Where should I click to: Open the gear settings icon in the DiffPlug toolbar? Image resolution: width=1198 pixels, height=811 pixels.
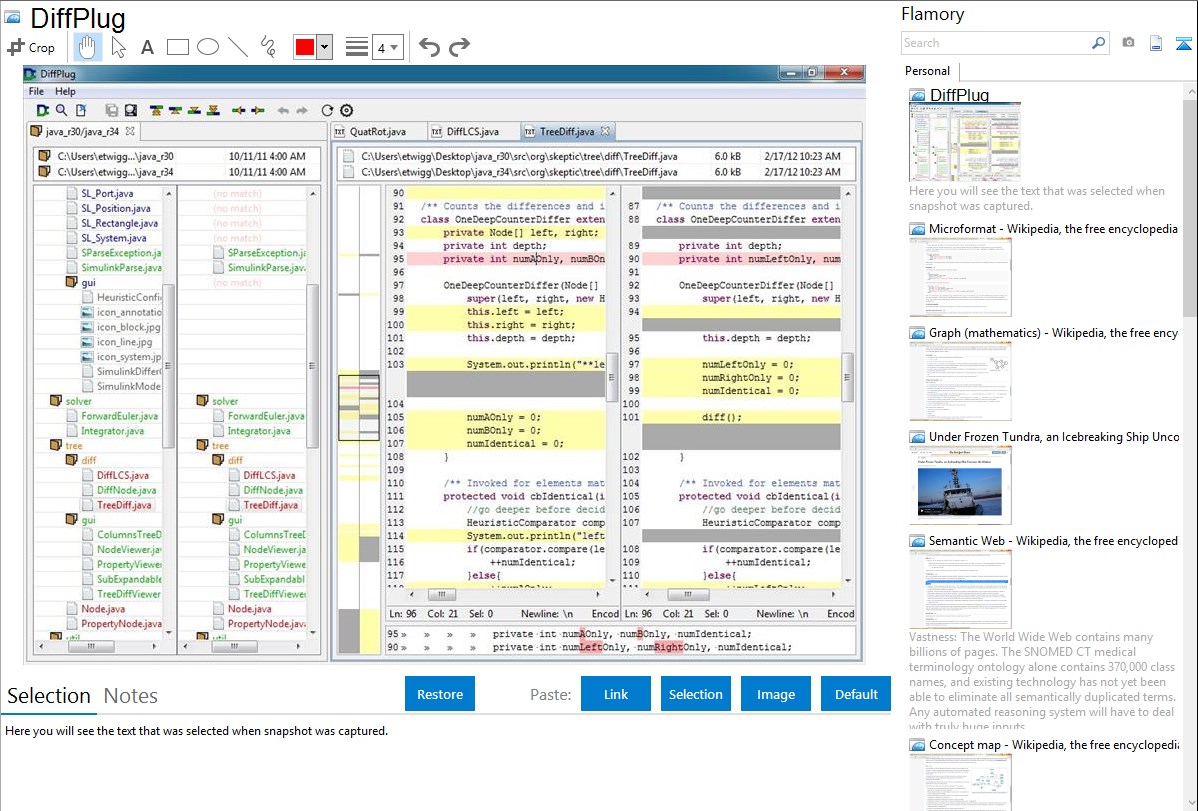(346, 111)
